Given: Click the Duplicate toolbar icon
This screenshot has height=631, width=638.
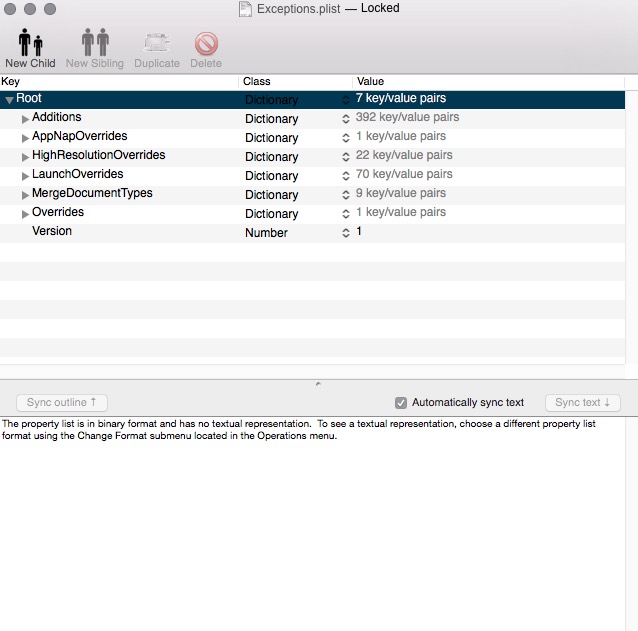Looking at the screenshot, I should (157, 43).
